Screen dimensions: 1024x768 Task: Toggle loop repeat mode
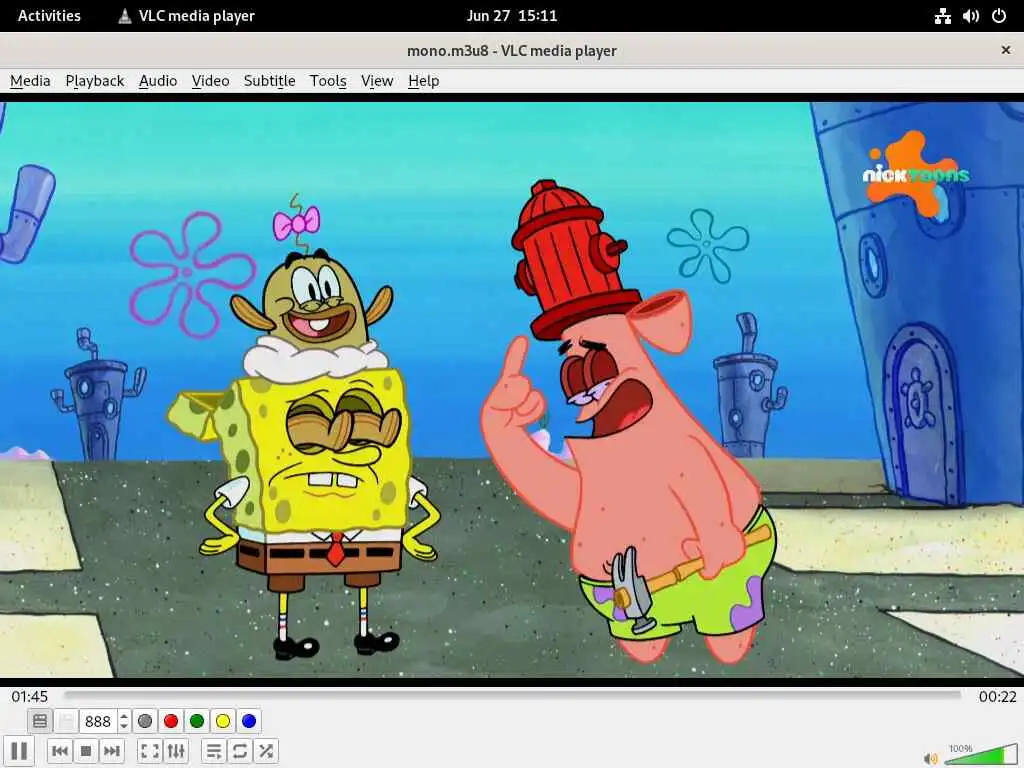coord(240,751)
